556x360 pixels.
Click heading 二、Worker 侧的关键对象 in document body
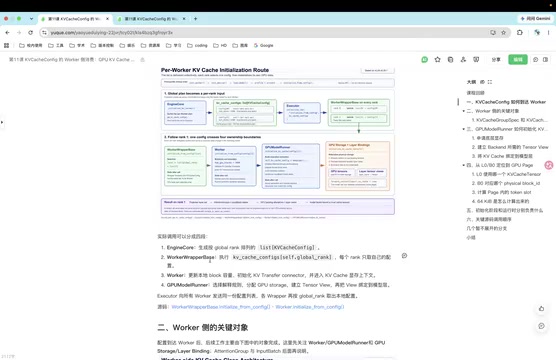click(203, 327)
